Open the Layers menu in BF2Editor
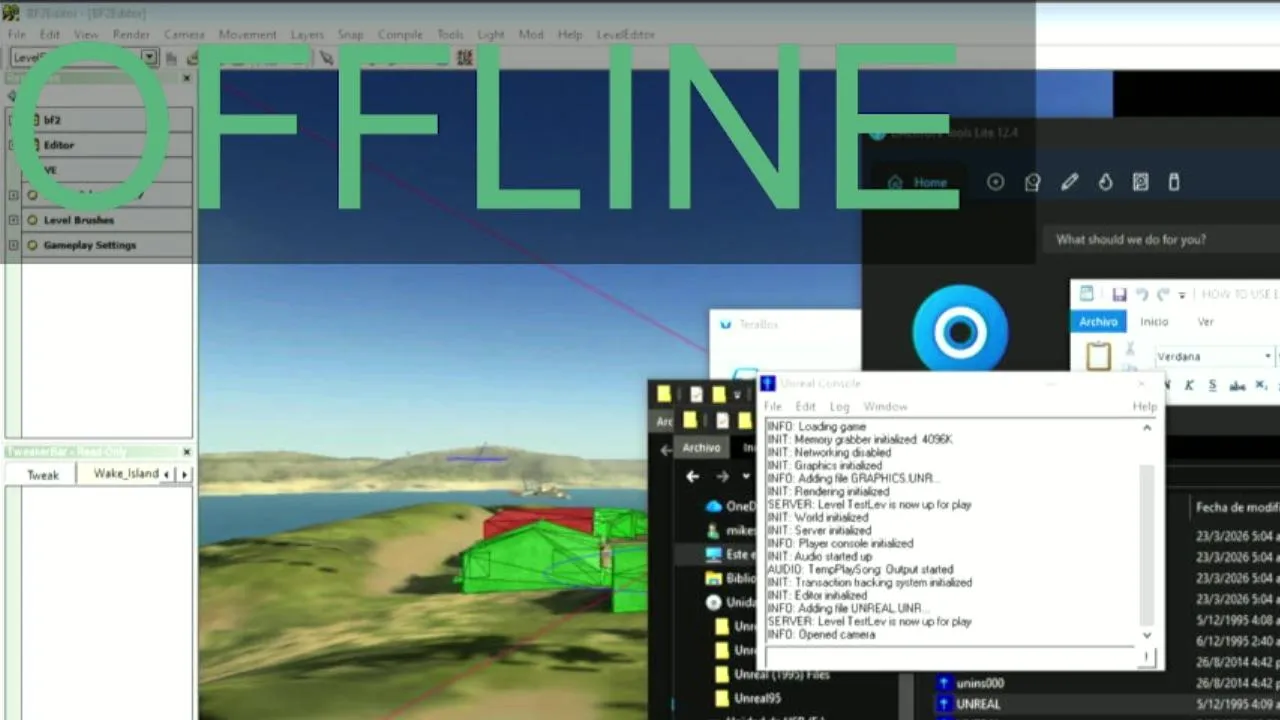 click(x=307, y=34)
